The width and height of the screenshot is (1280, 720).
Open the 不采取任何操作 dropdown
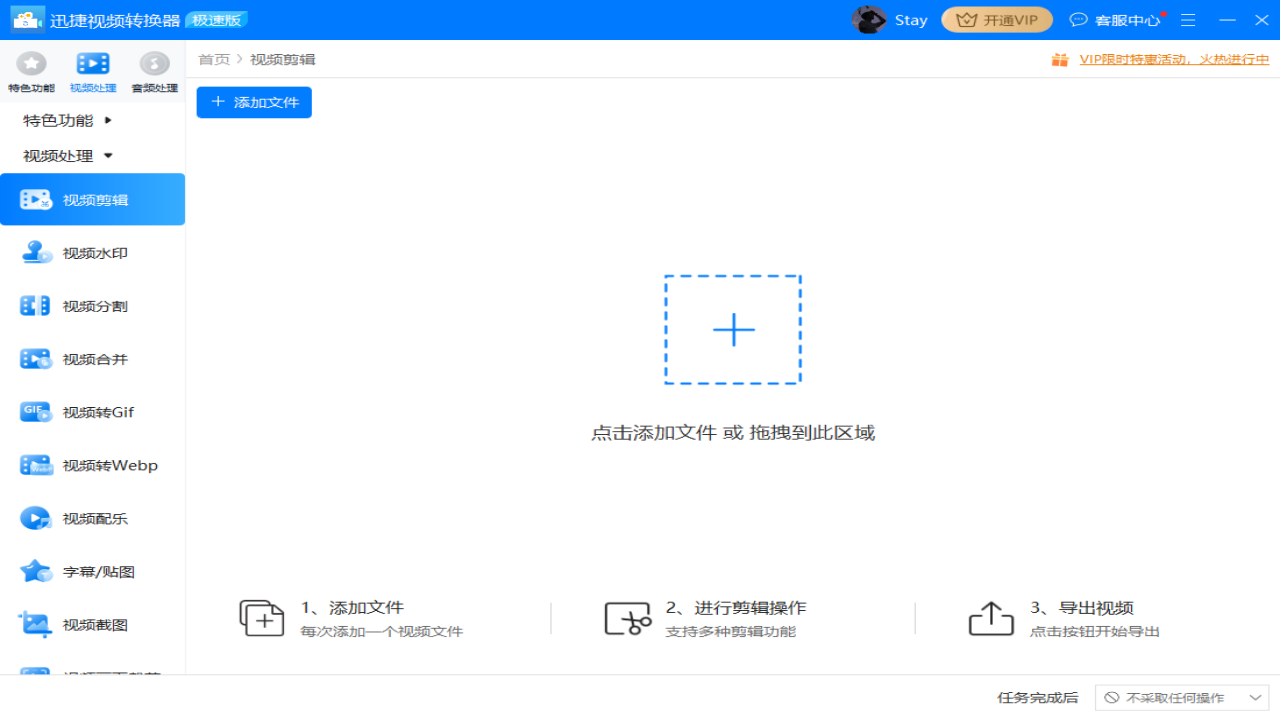click(1181, 696)
